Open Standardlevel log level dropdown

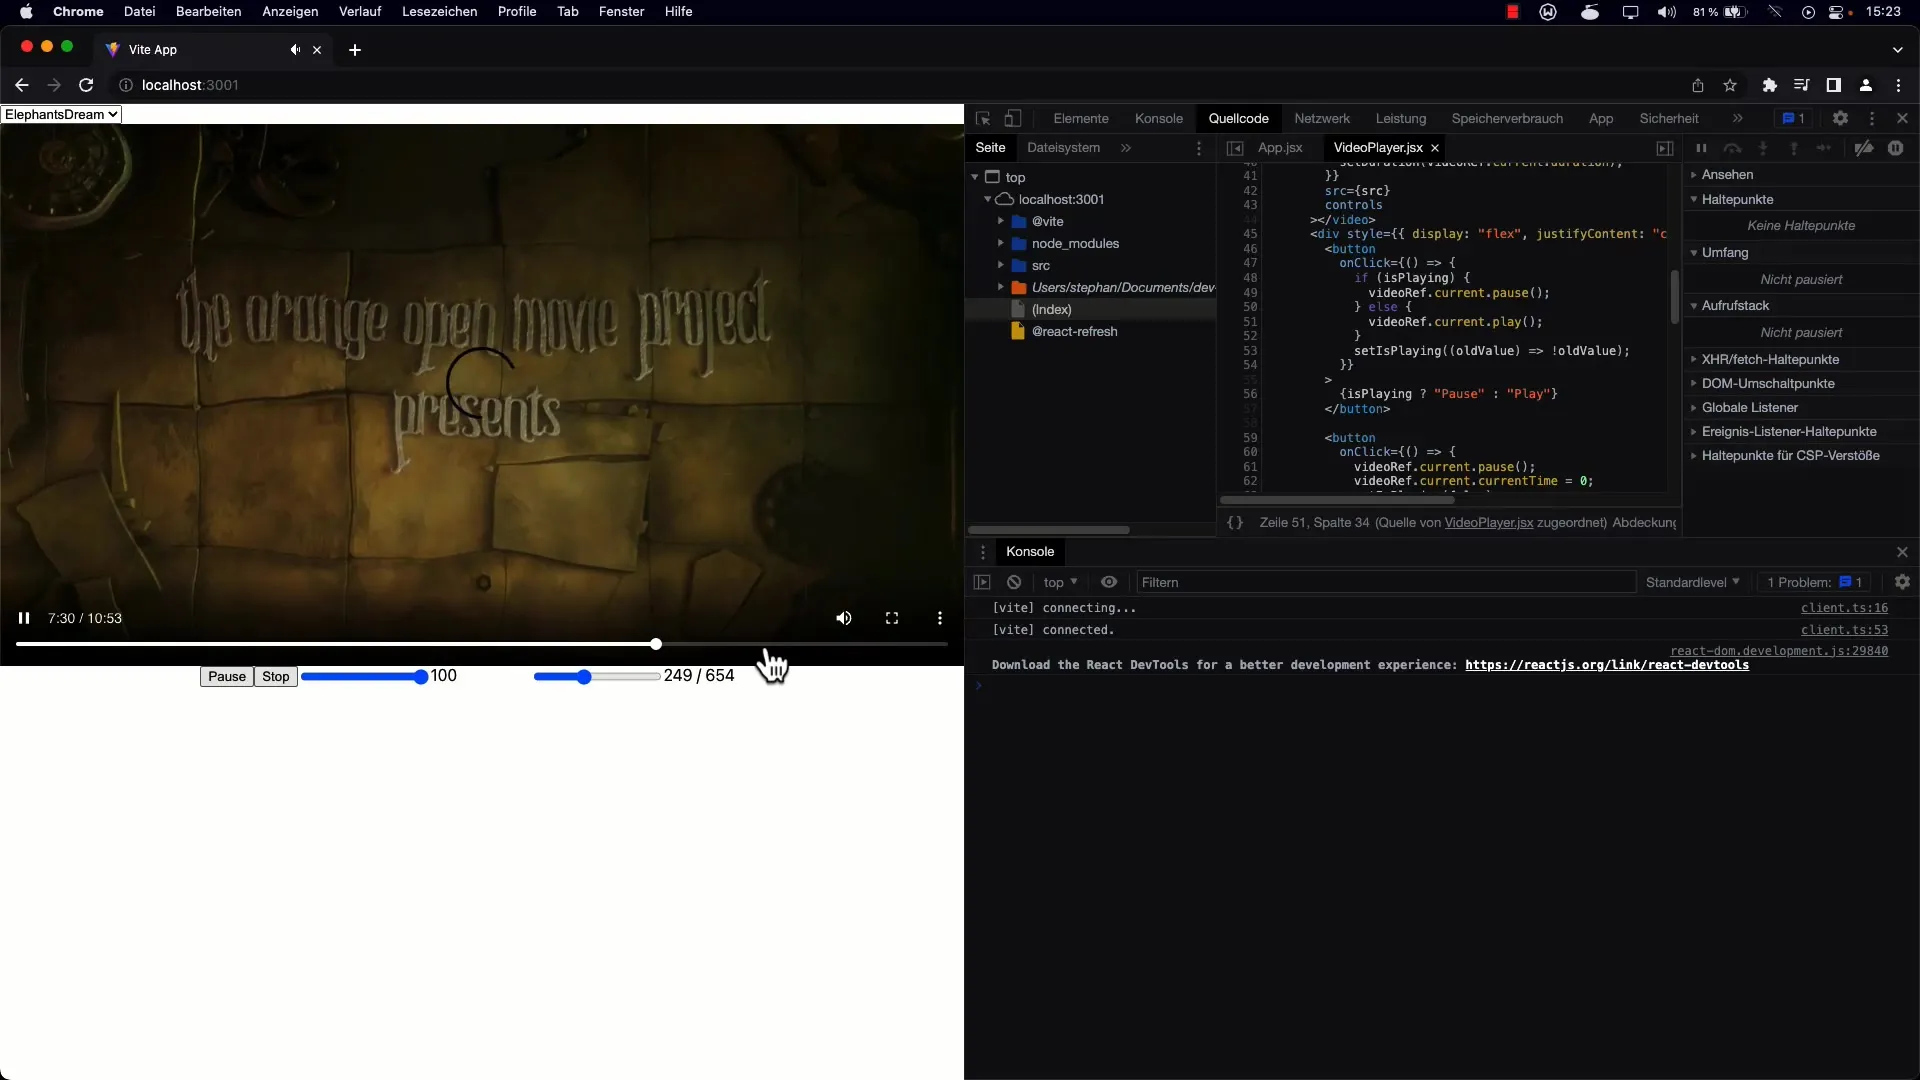[1692, 582]
